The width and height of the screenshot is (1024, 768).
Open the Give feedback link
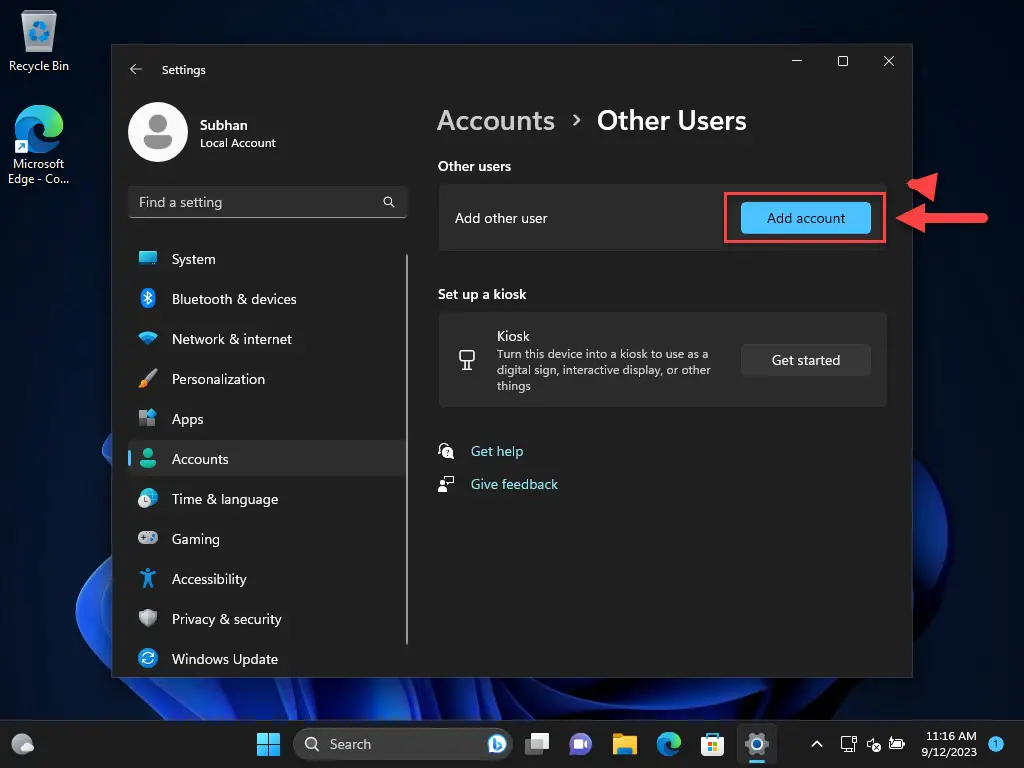tap(514, 484)
